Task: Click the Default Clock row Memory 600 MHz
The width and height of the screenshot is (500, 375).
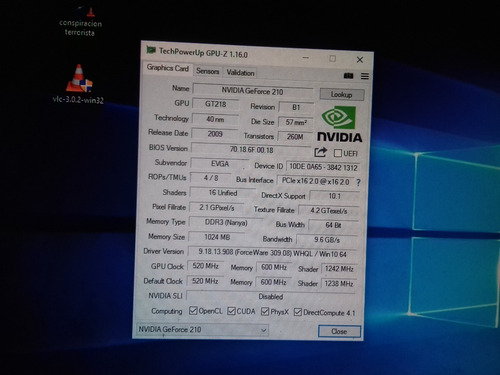Action: click(x=273, y=282)
